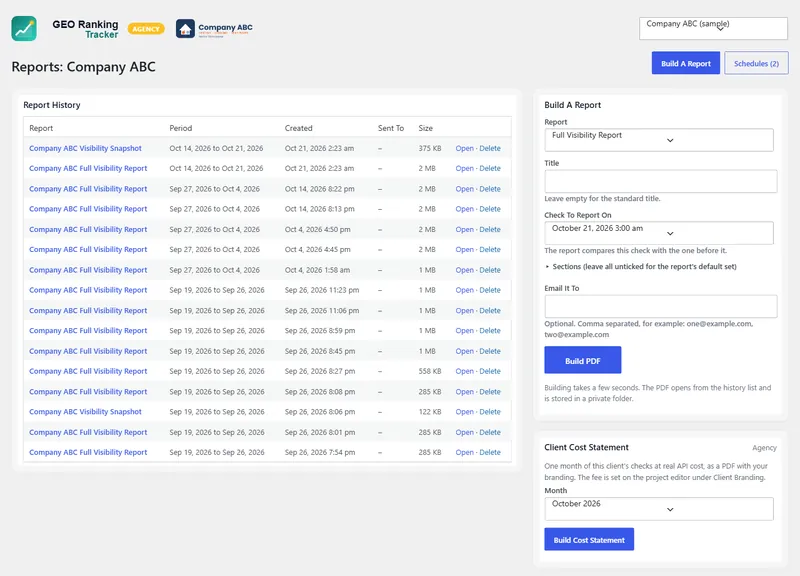Open Visibility Snapshot created Oct 21 2:23 am
800x576 pixels.
coord(85,148)
